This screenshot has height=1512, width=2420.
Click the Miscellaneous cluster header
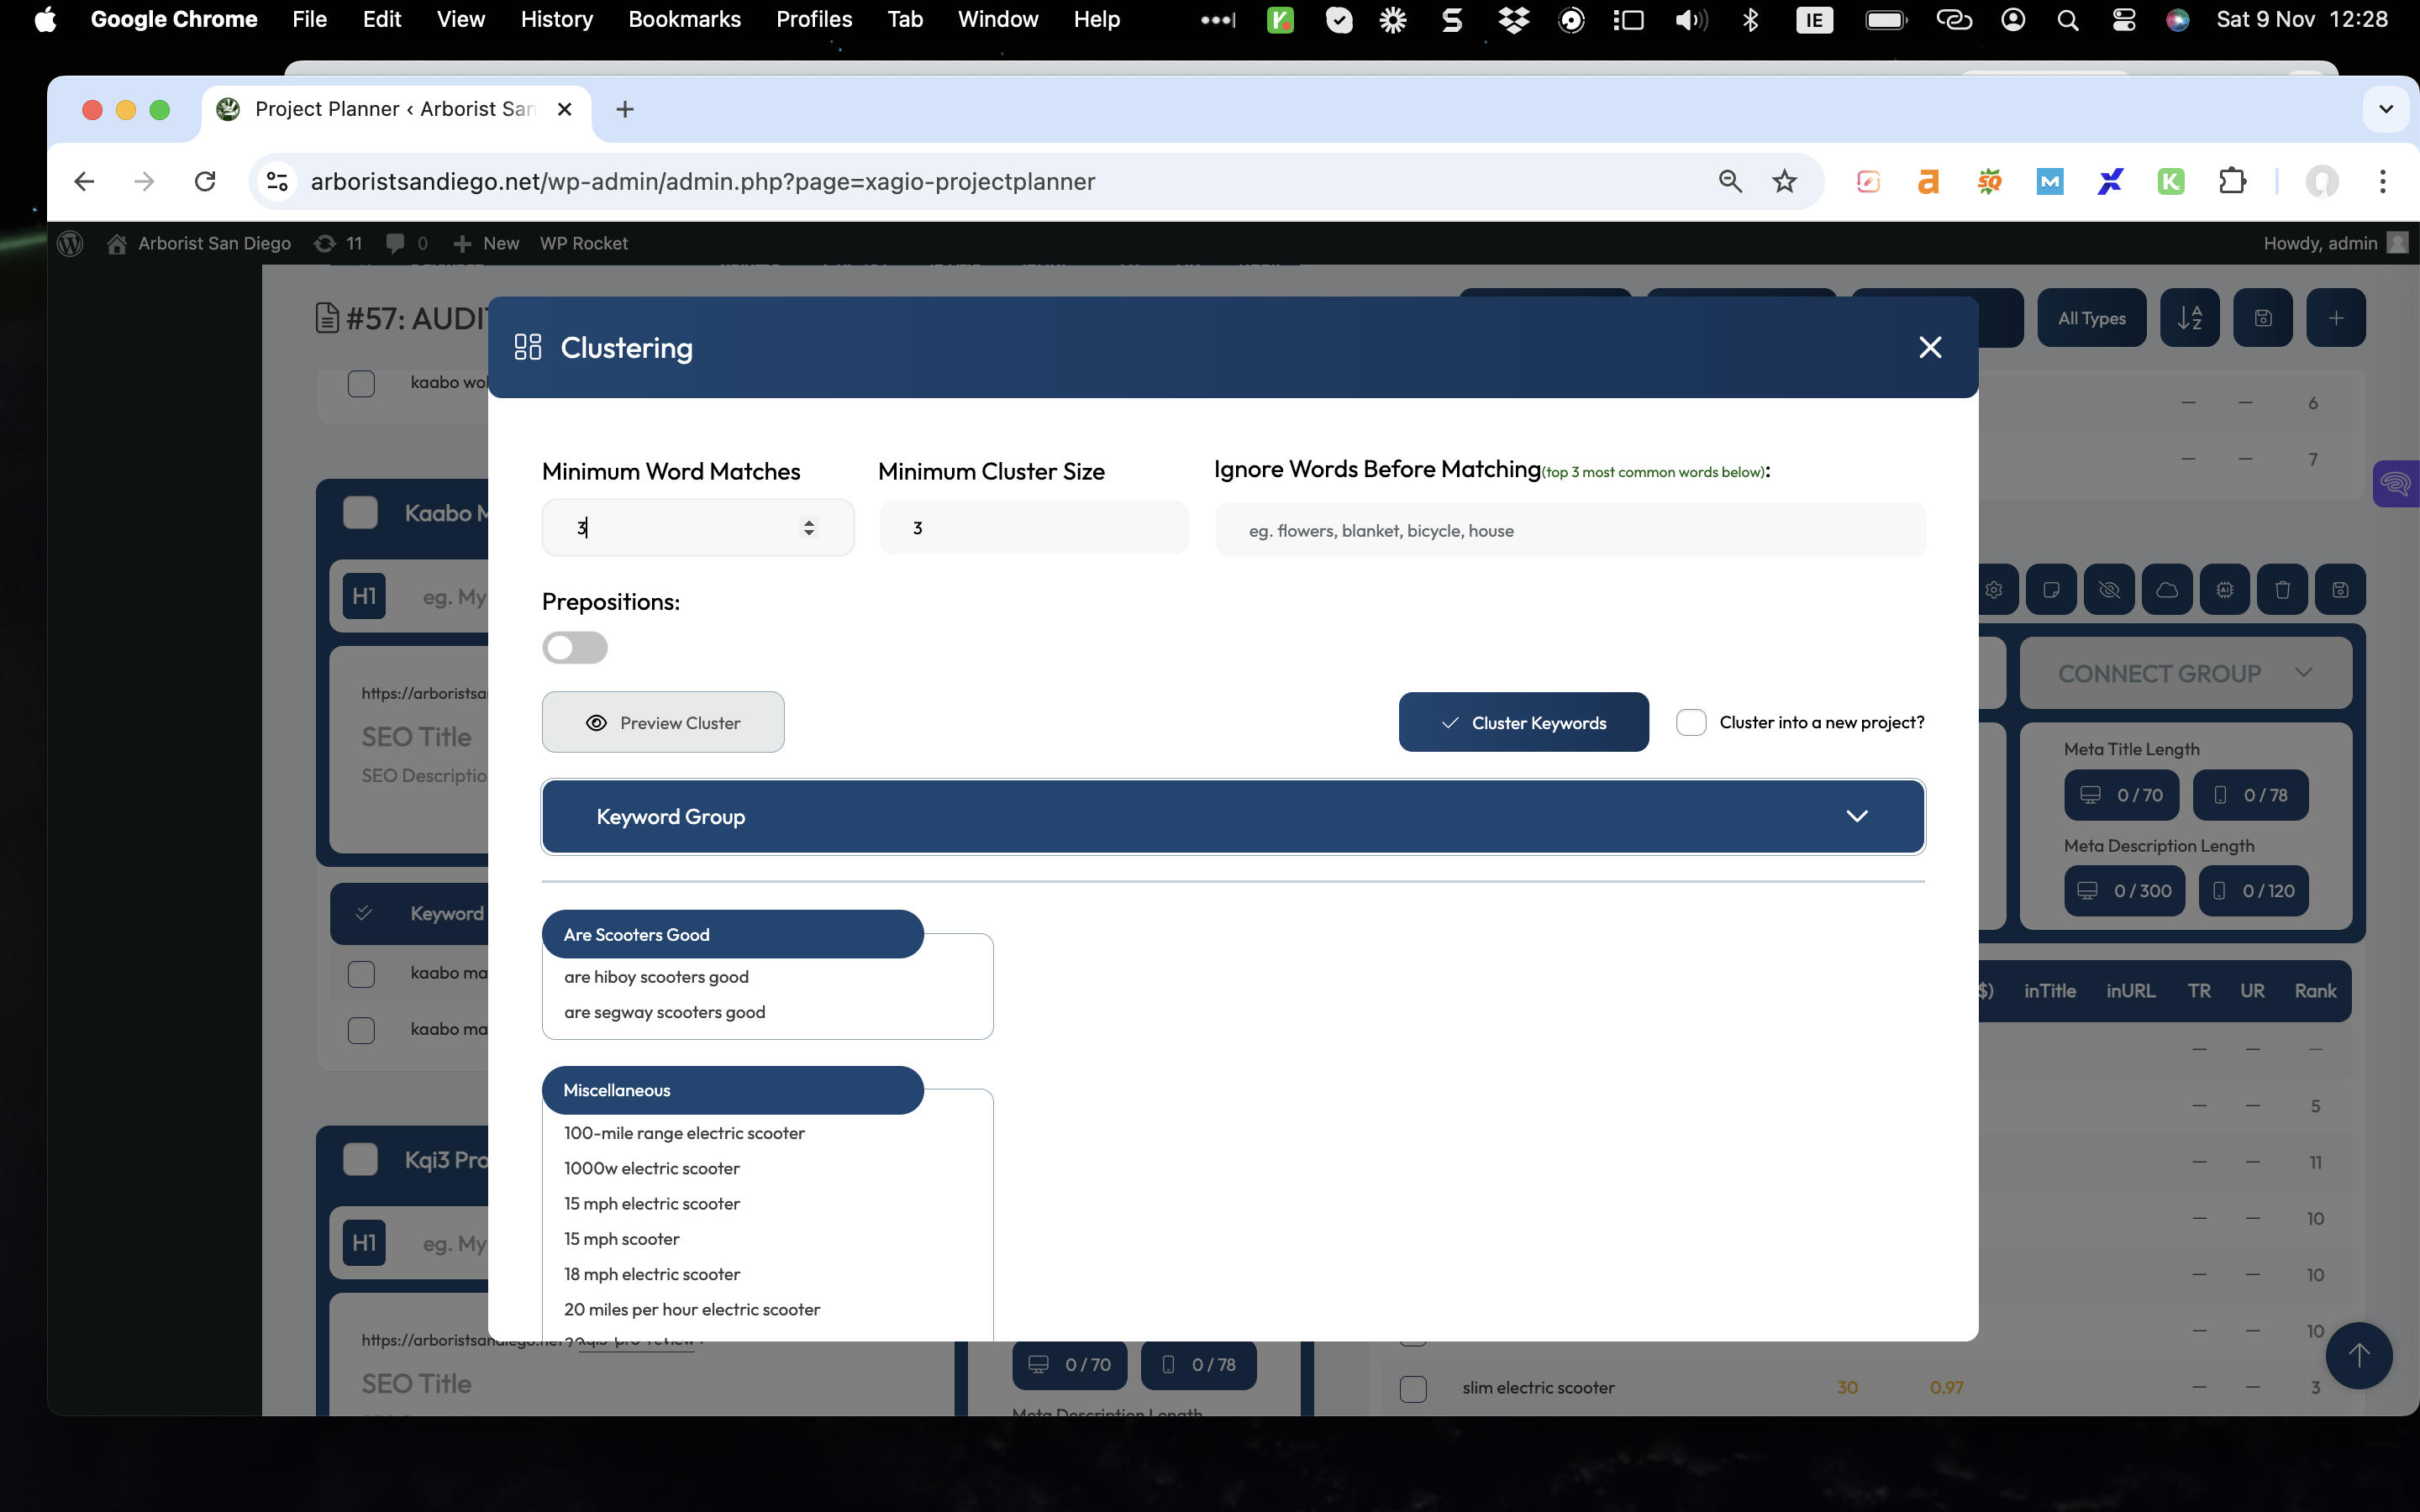tap(732, 1090)
